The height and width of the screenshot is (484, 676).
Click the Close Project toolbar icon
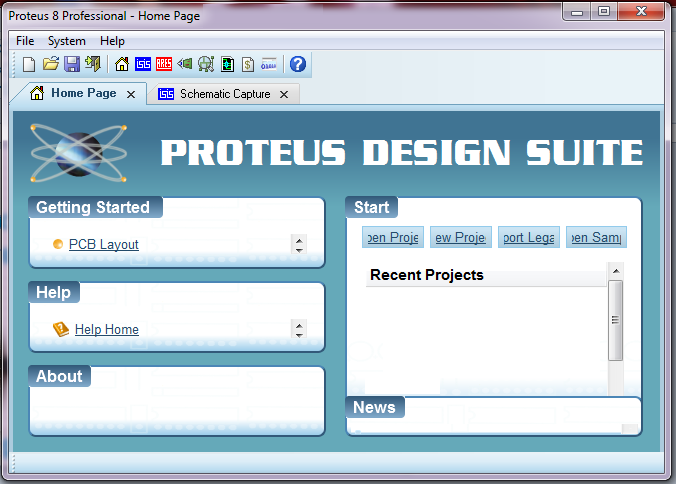[93, 64]
